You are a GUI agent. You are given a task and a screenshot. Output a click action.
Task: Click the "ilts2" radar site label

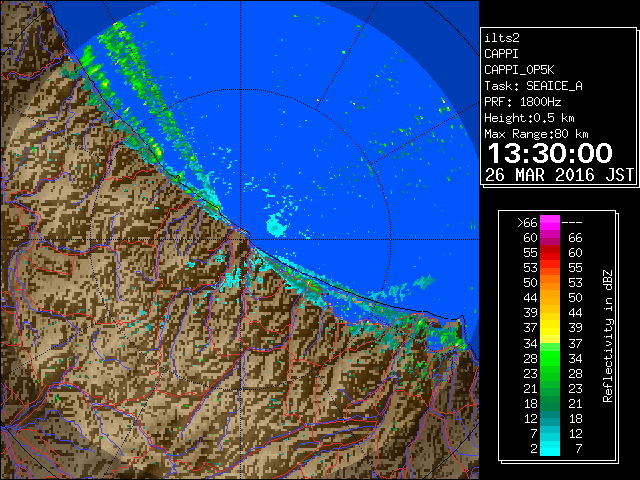(x=502, y=38)
